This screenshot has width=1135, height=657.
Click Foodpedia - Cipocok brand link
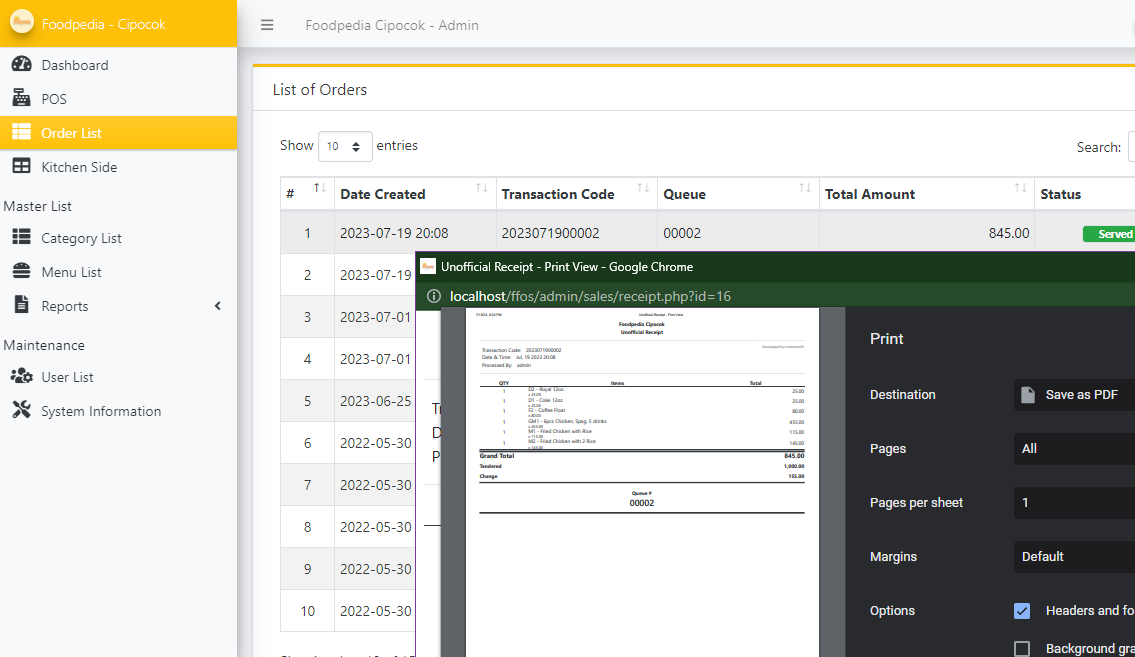(104, 24)
